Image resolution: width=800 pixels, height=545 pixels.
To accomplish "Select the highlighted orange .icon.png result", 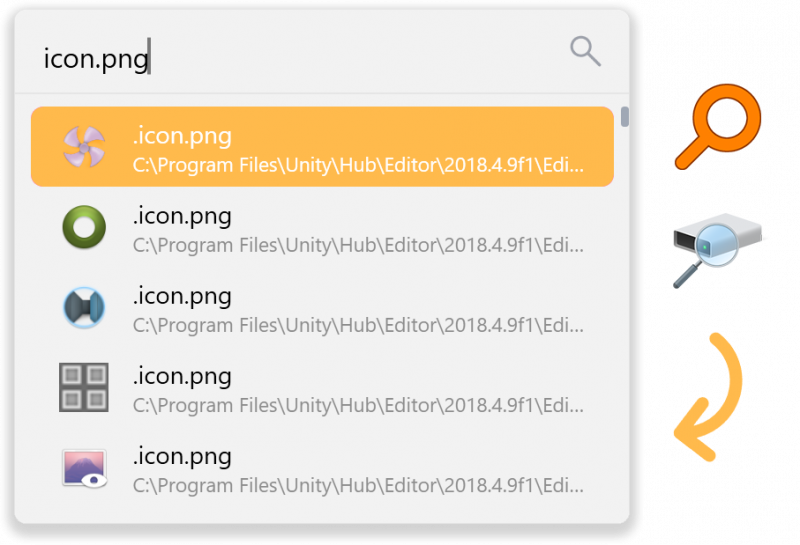I will [x=322, y=146].
